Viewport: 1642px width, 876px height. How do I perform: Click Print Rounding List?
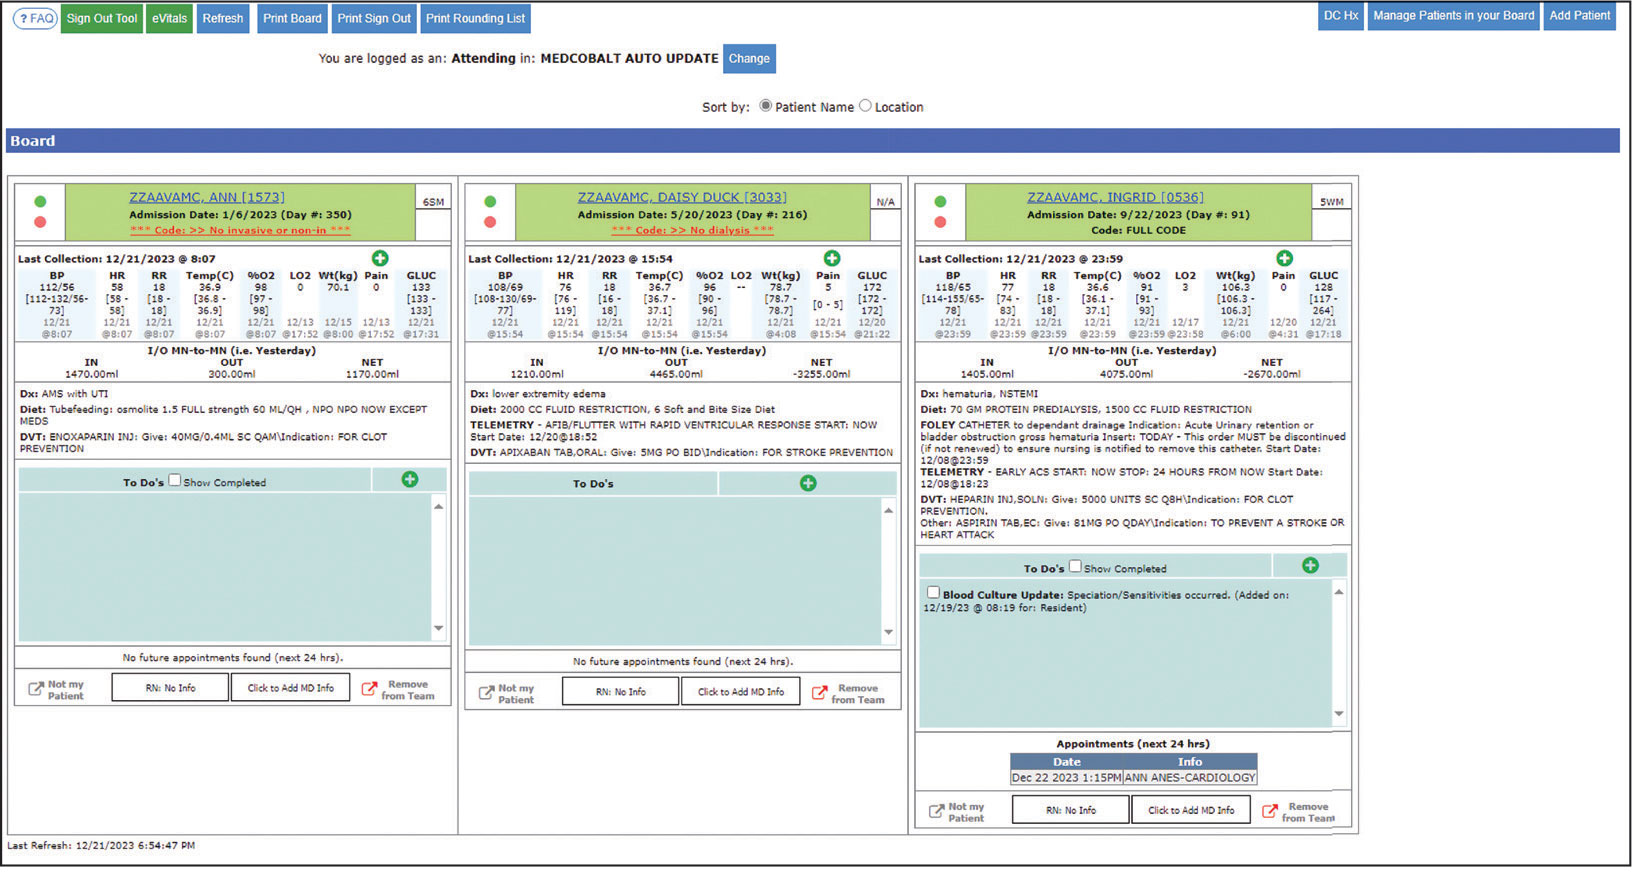[475, 18]
